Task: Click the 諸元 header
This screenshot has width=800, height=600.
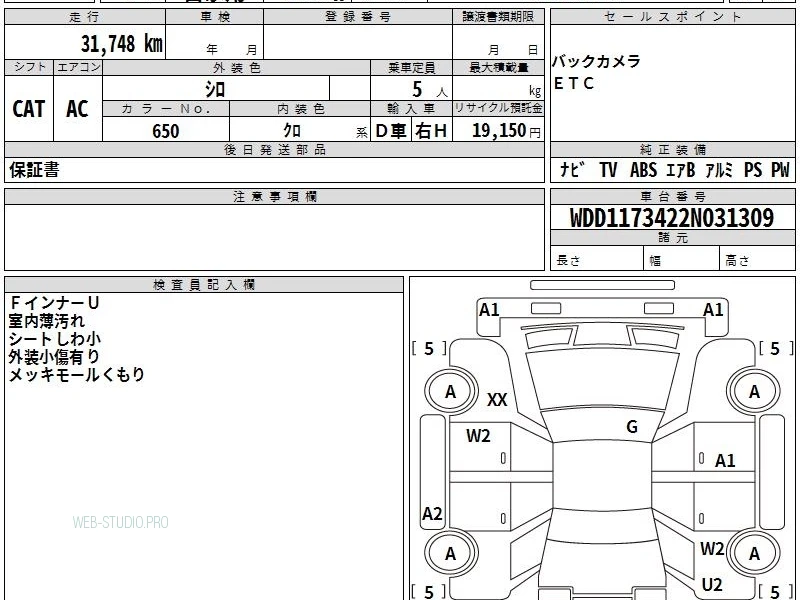Action: pos(672,238)
